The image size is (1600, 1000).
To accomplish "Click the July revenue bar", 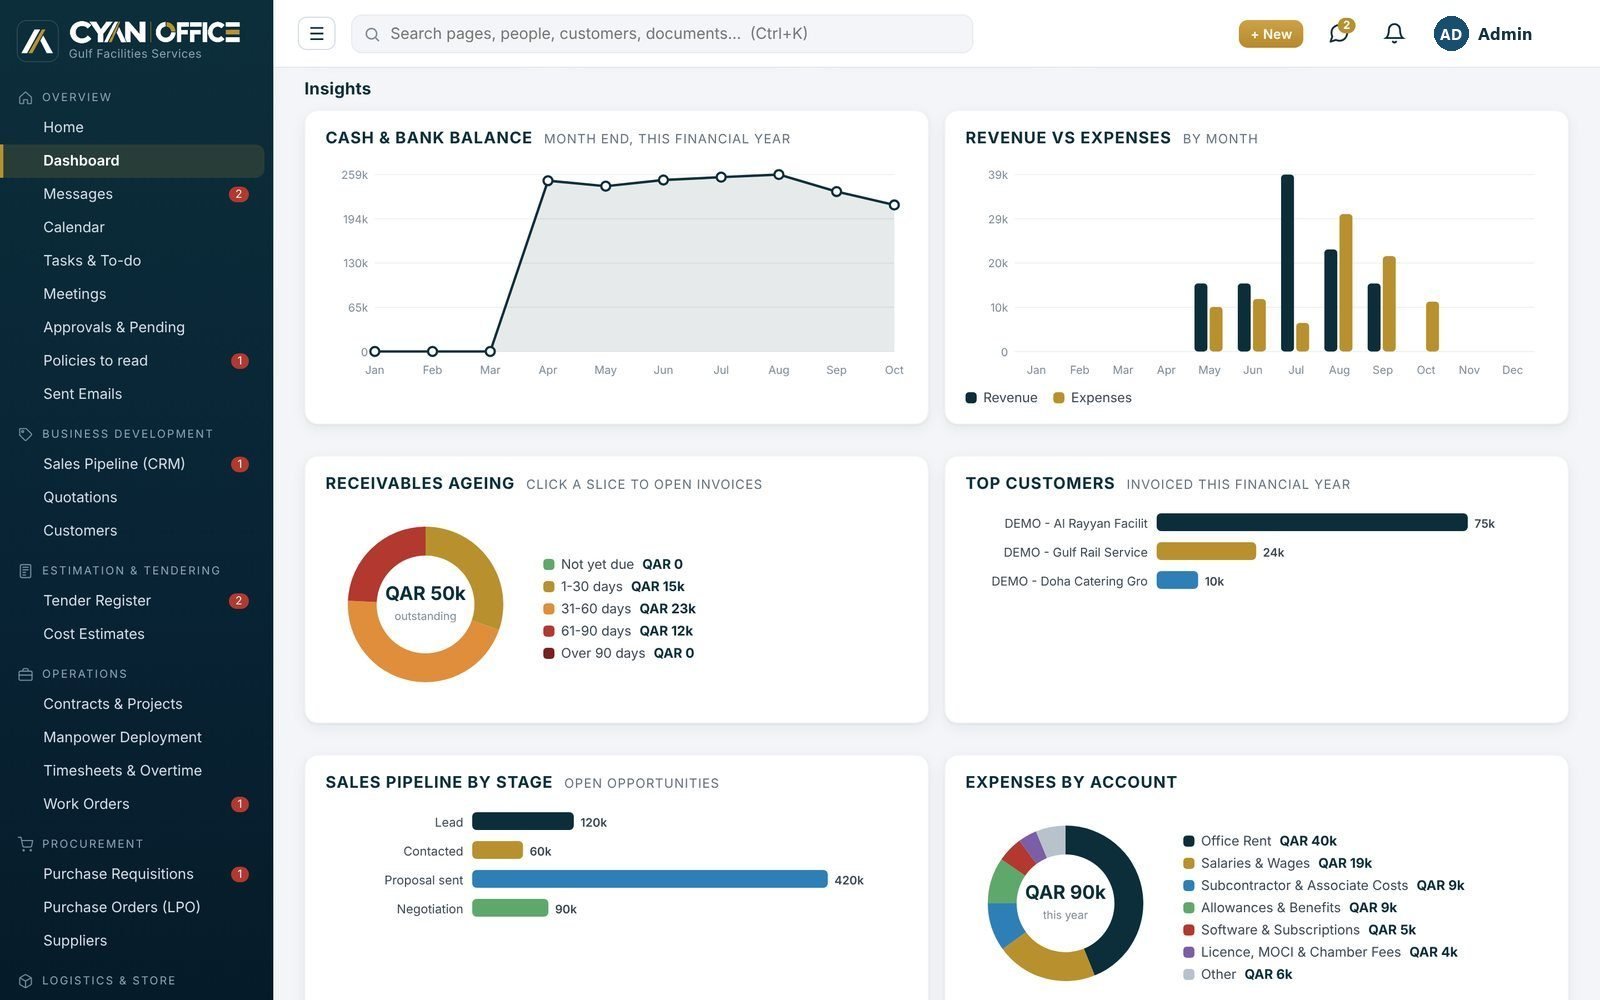I will 1287,263.
